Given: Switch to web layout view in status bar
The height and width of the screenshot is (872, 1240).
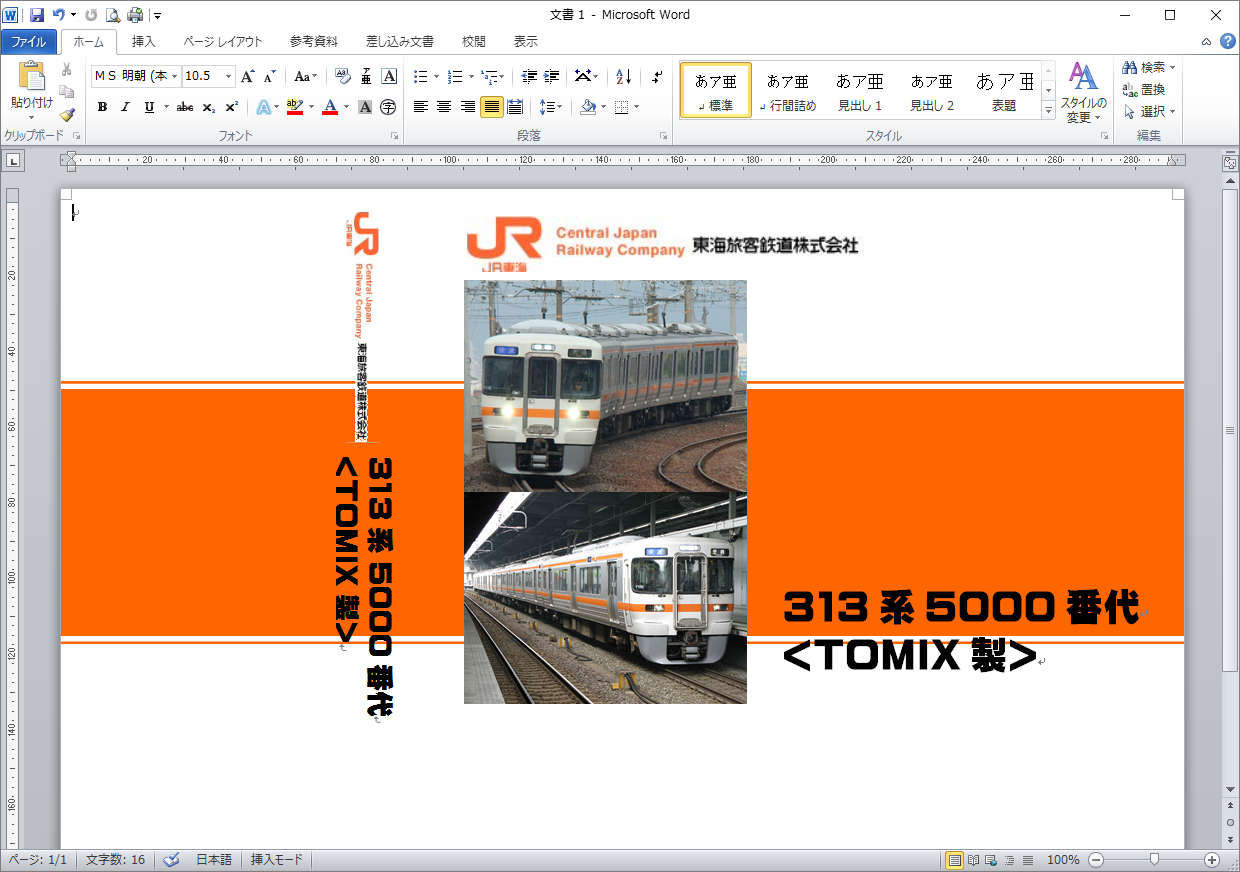Looking at the screenshot, I should point(991,860).
